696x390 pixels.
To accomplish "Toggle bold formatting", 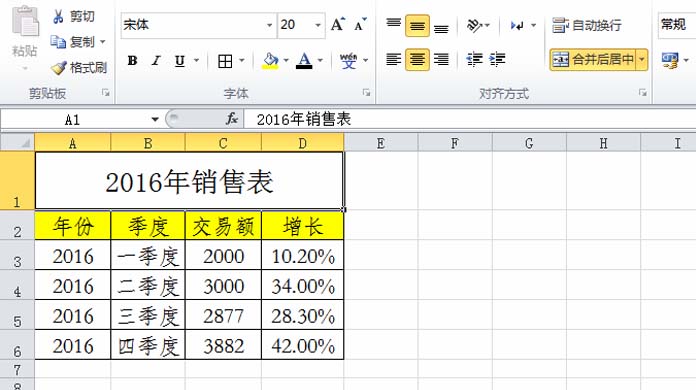I will click(x=132, y=60).
